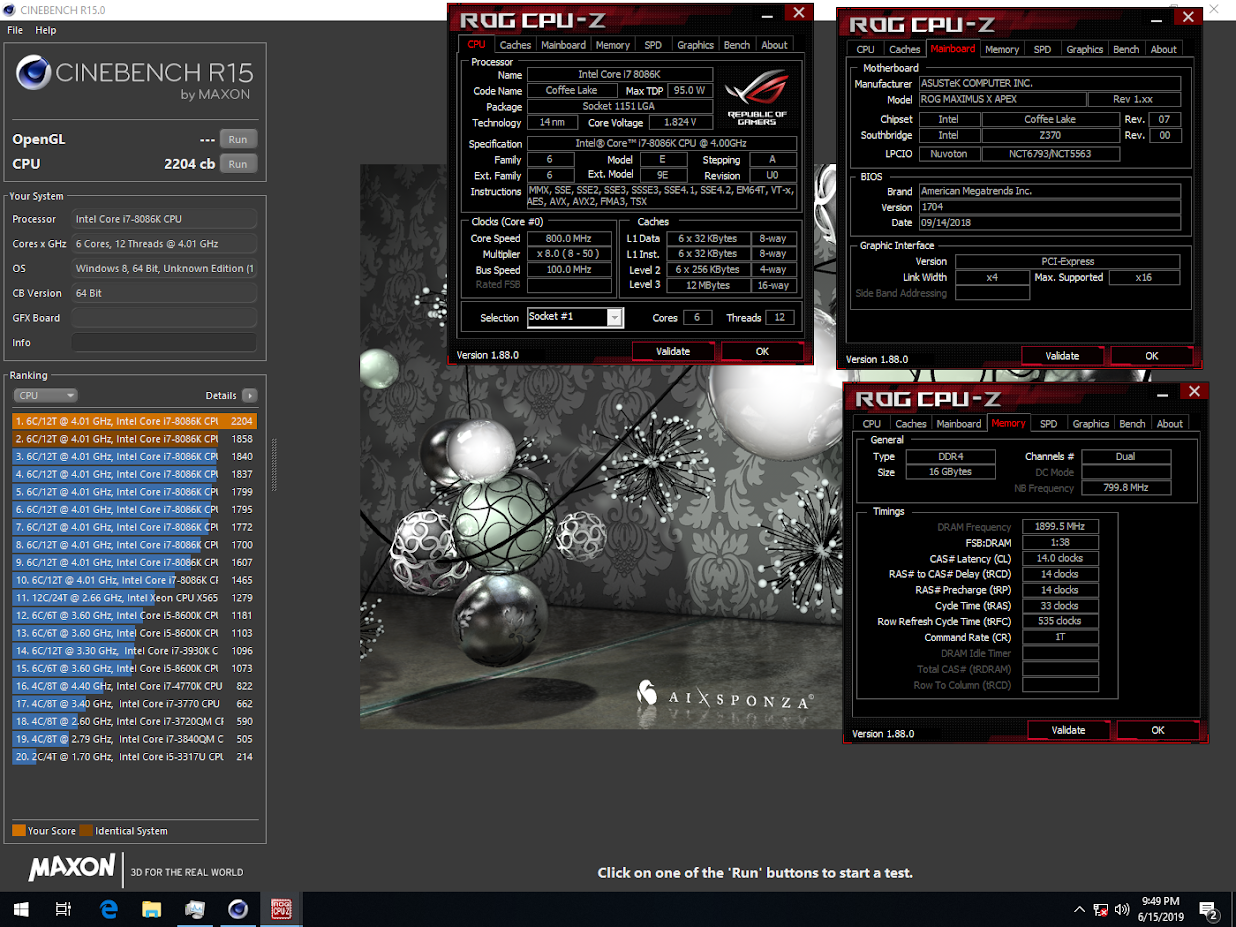1236x927 pixels.
Task: Click OK in the Mainboard window
Action: (x=1152, y=355)
